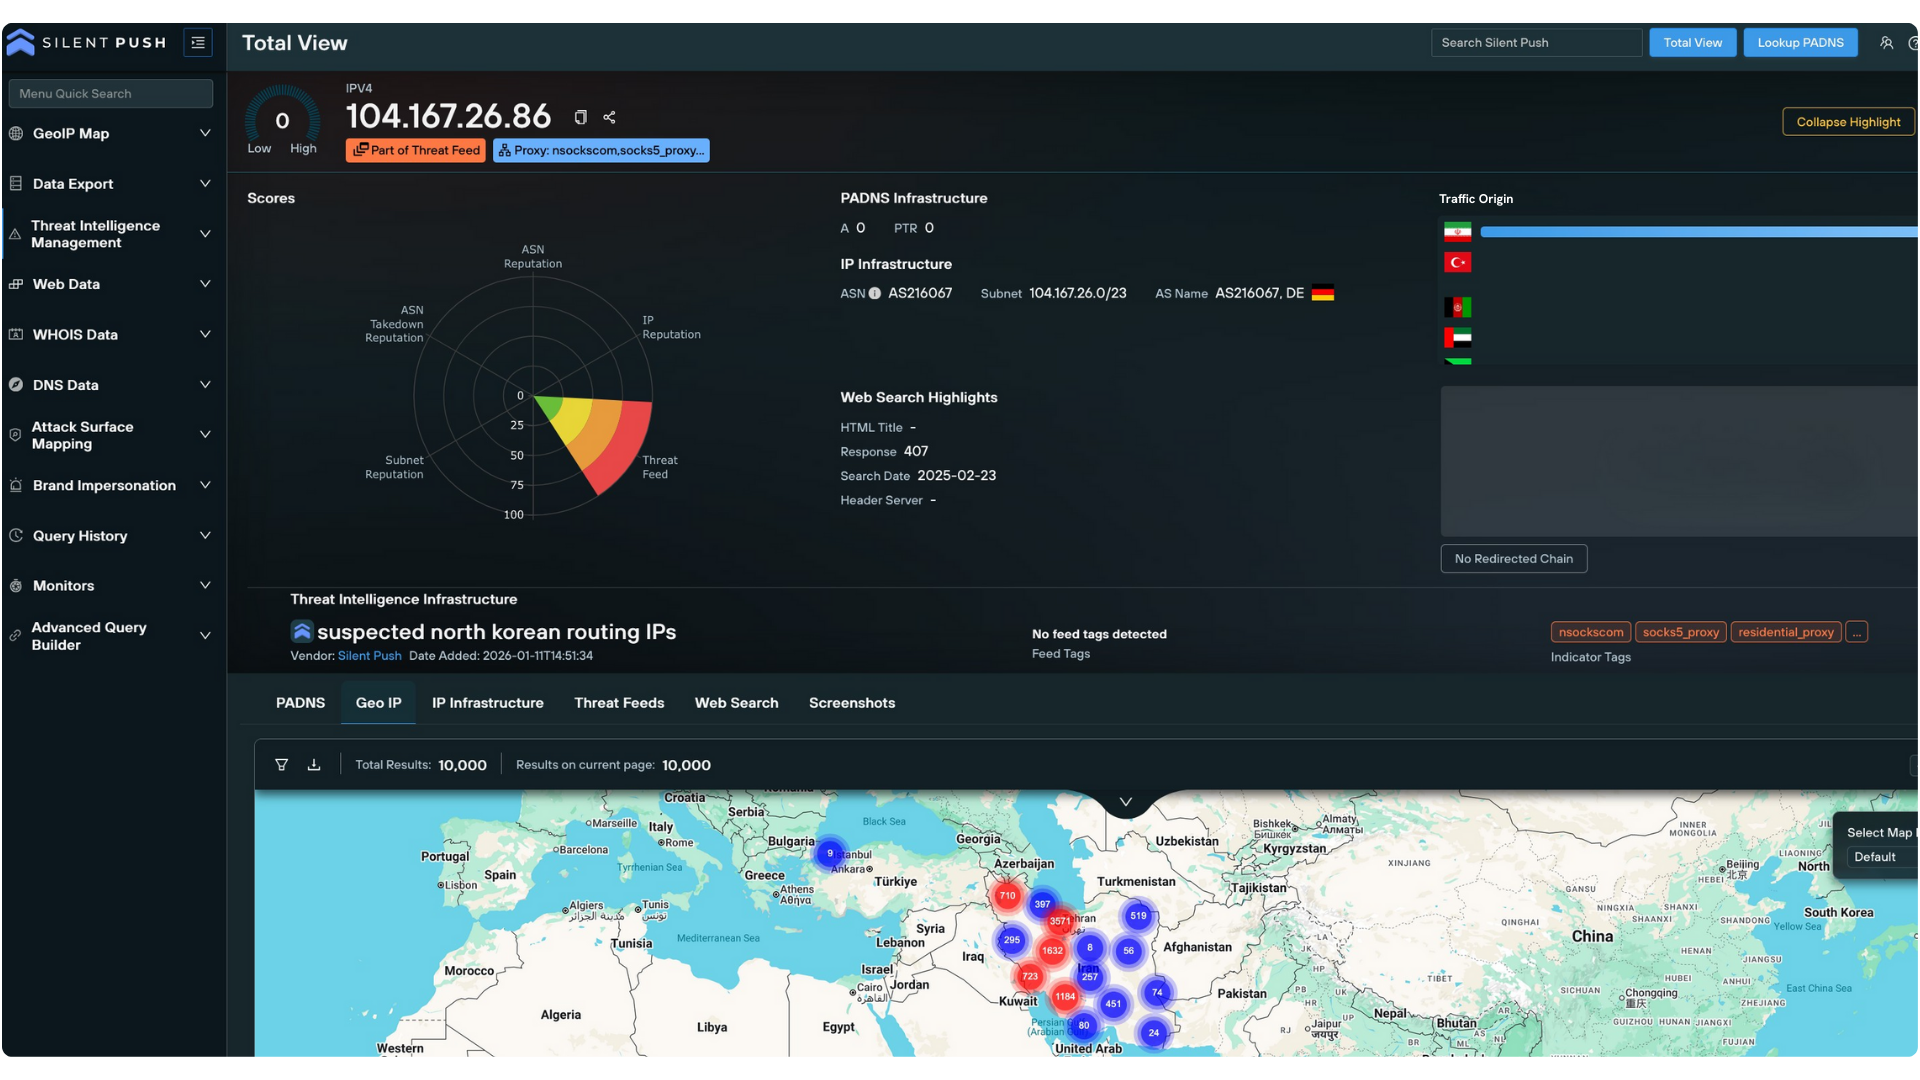Click the Collapse Highlight button

click(1847, 122)
